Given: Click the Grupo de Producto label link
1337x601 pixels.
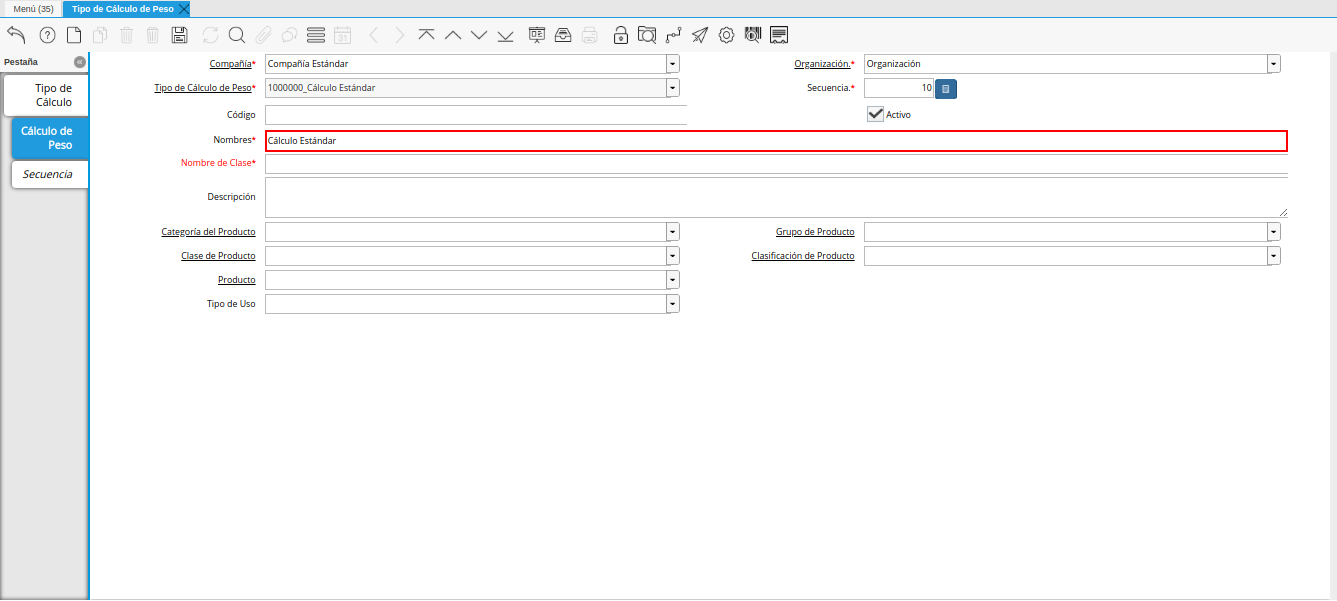Looking at the screenshot, I should [x=815, y=232].
